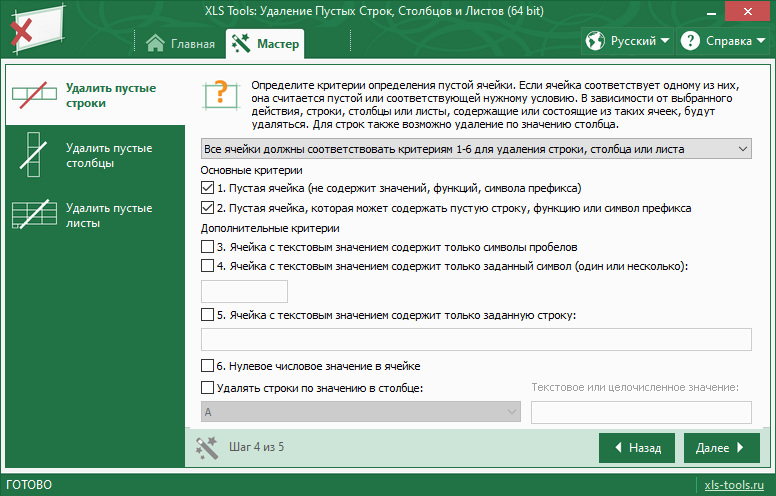The image size is (776, 496).
Task: Open the Русский language dropdown
Action: [627, 41]
